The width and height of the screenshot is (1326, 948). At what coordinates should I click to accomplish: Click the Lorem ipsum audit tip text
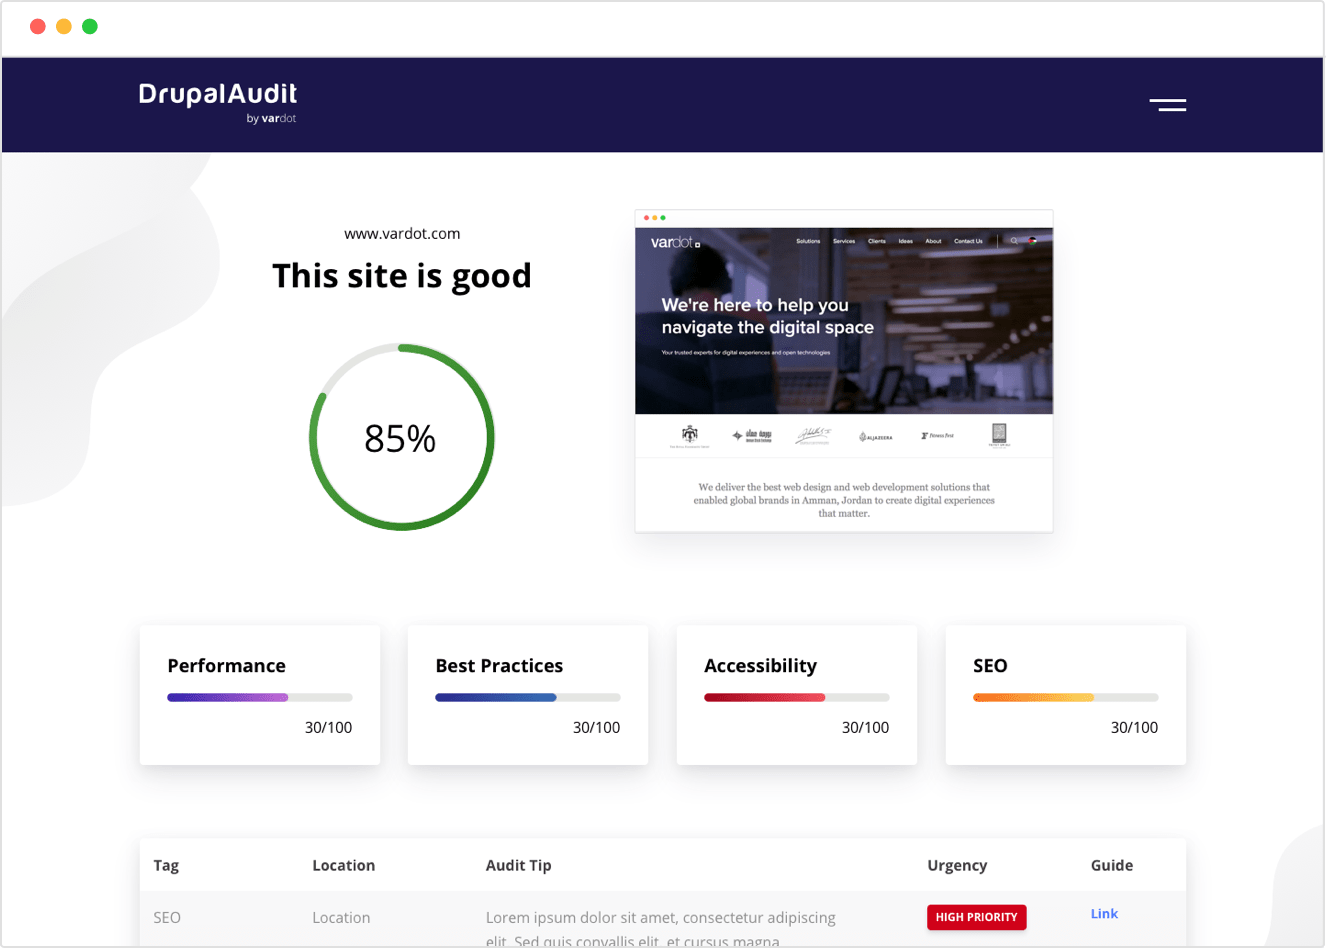pos(661,929)
